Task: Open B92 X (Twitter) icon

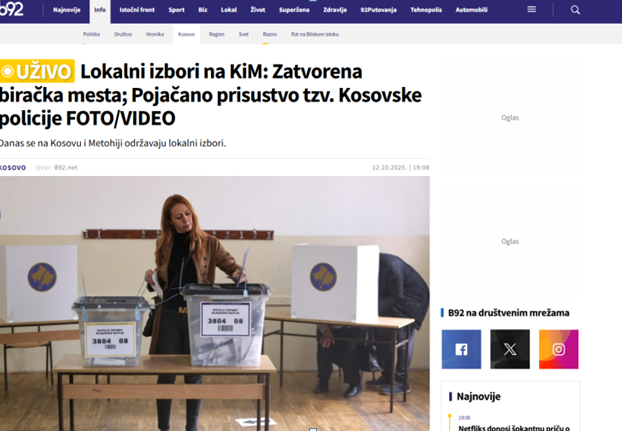Action: coord(510,349)
